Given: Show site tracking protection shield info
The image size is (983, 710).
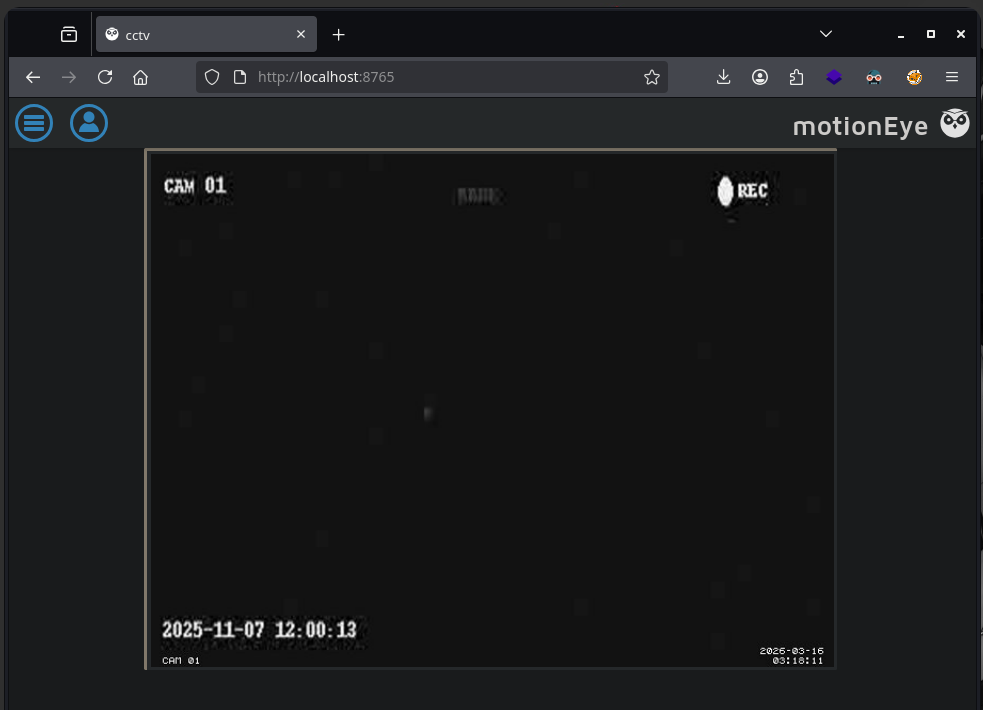Looking at the screenshot, I should coord(212,77).
